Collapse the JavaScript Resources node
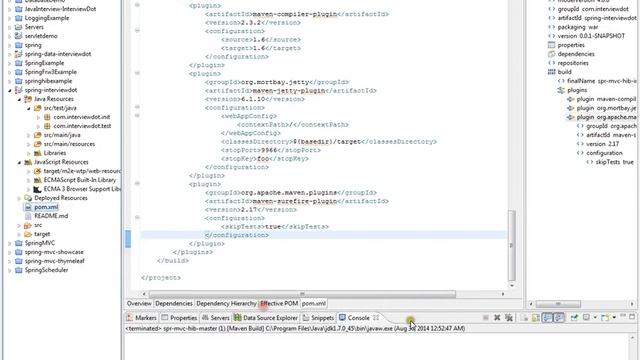Viewport: 640px width, 360px height. point(19,162)
